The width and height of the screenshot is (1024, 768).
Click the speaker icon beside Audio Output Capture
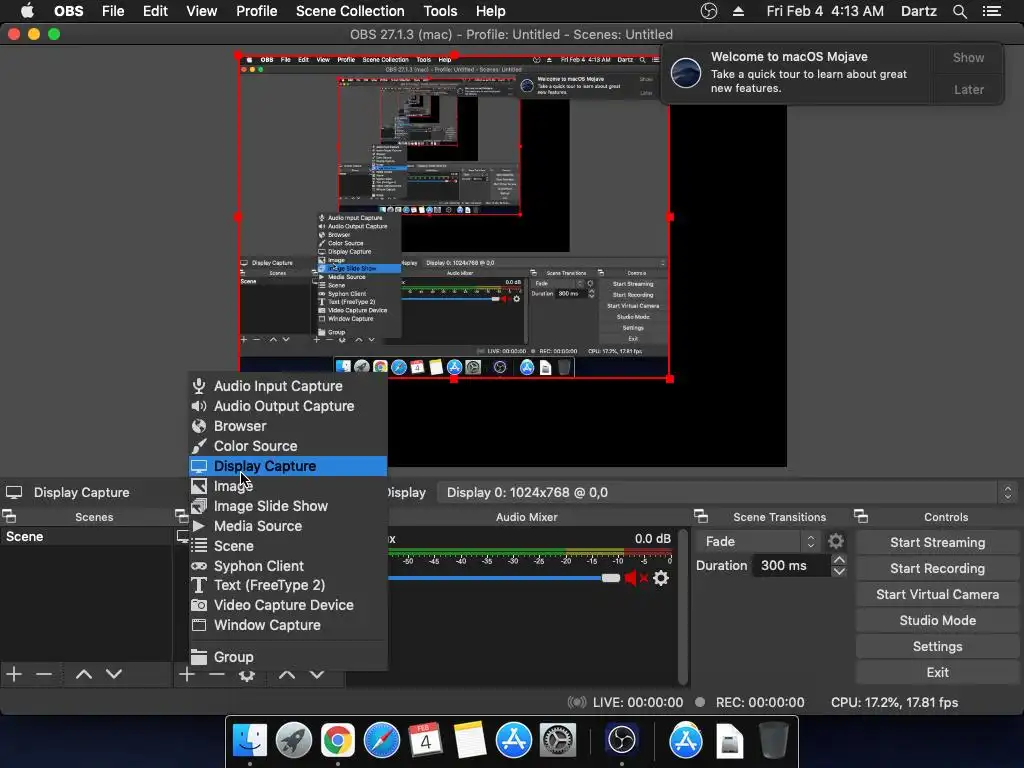[x=199, y=406]
